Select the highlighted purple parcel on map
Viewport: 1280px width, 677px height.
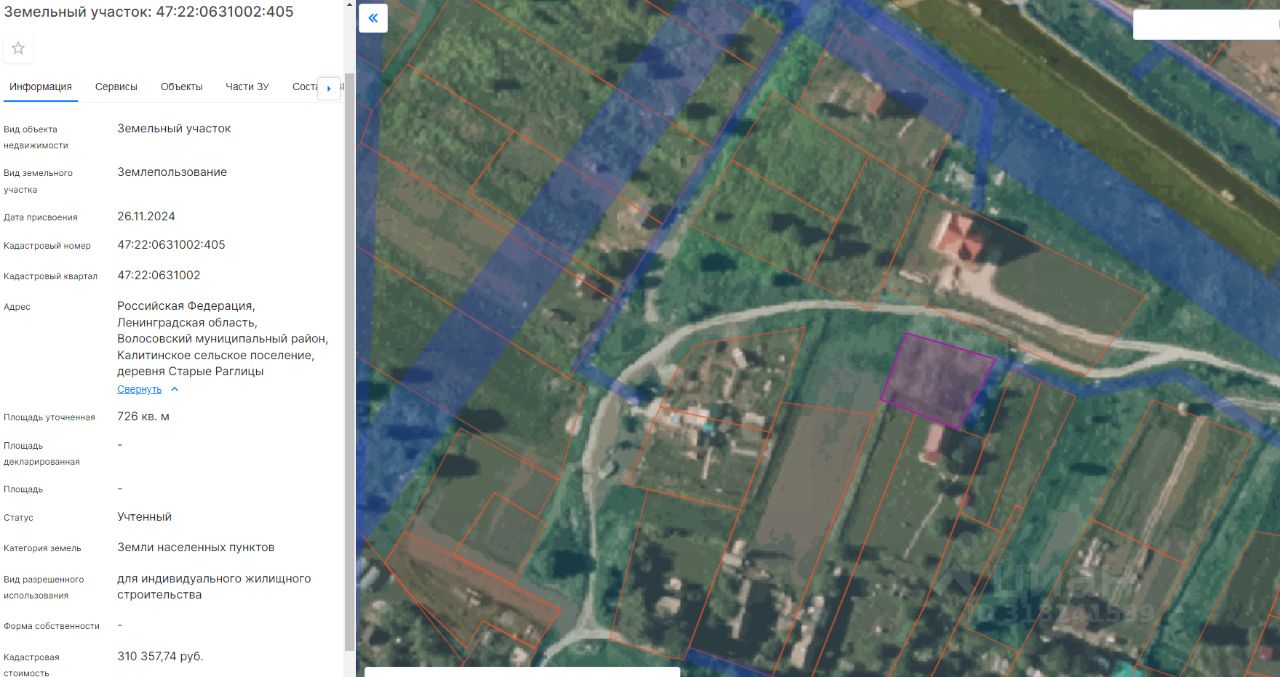(937, 381)
